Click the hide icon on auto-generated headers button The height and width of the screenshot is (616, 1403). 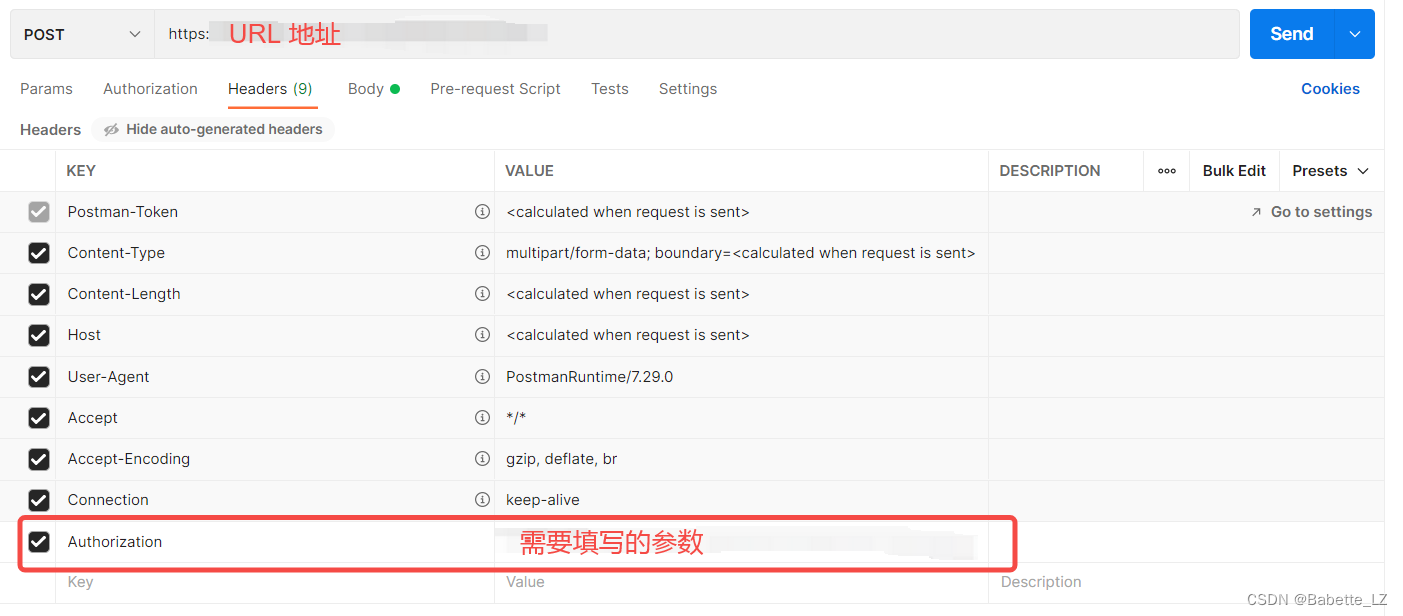pos(110,129)
